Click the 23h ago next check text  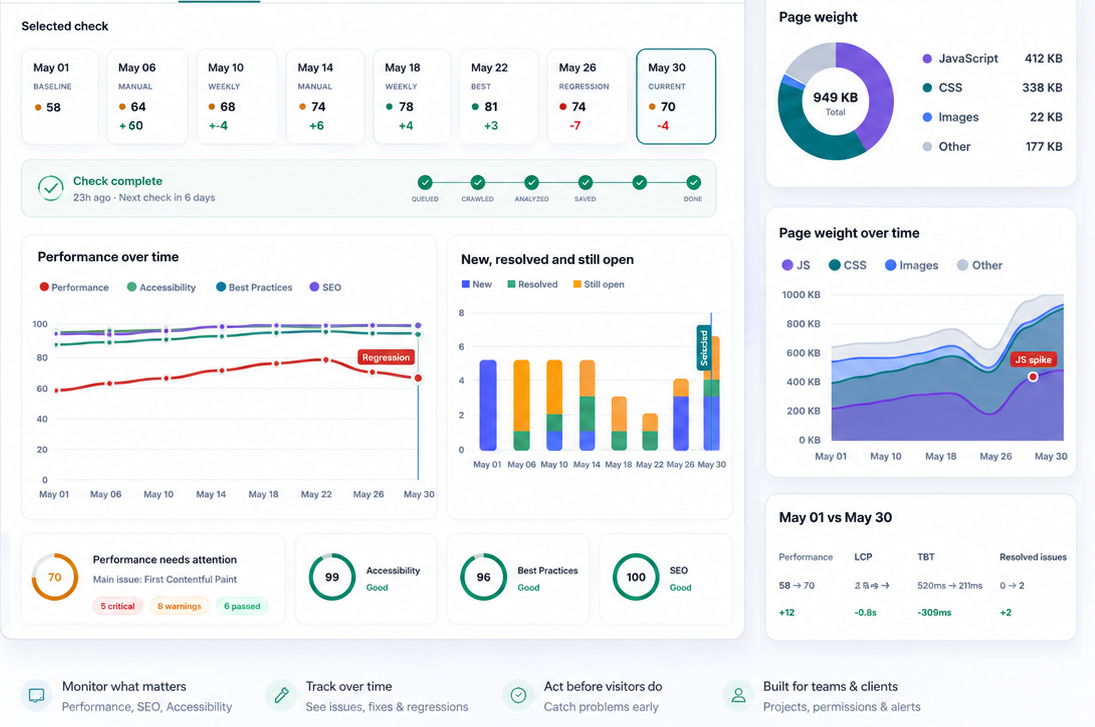point(144,198)
